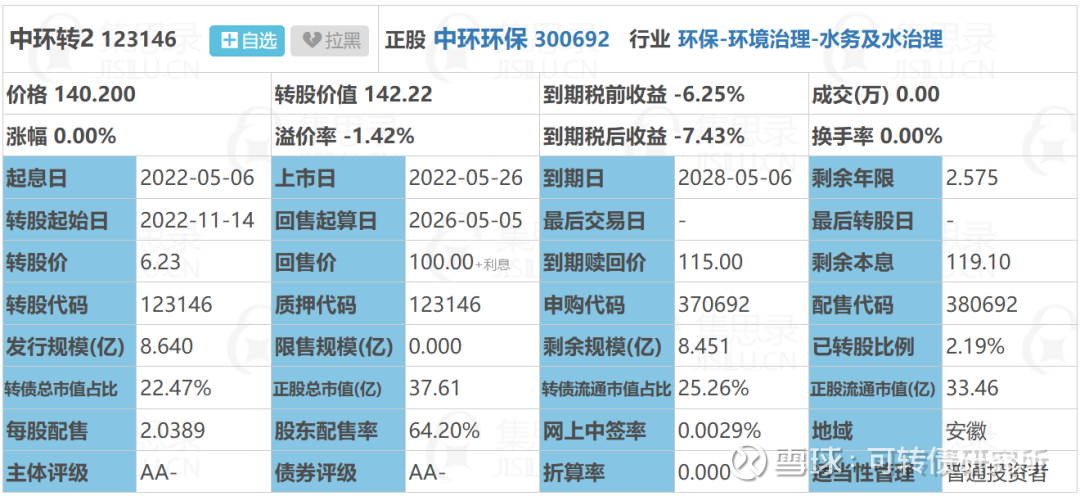Select 折算率 value 0.000
The width and height of the screenshot is (1080, 496).
704,473
